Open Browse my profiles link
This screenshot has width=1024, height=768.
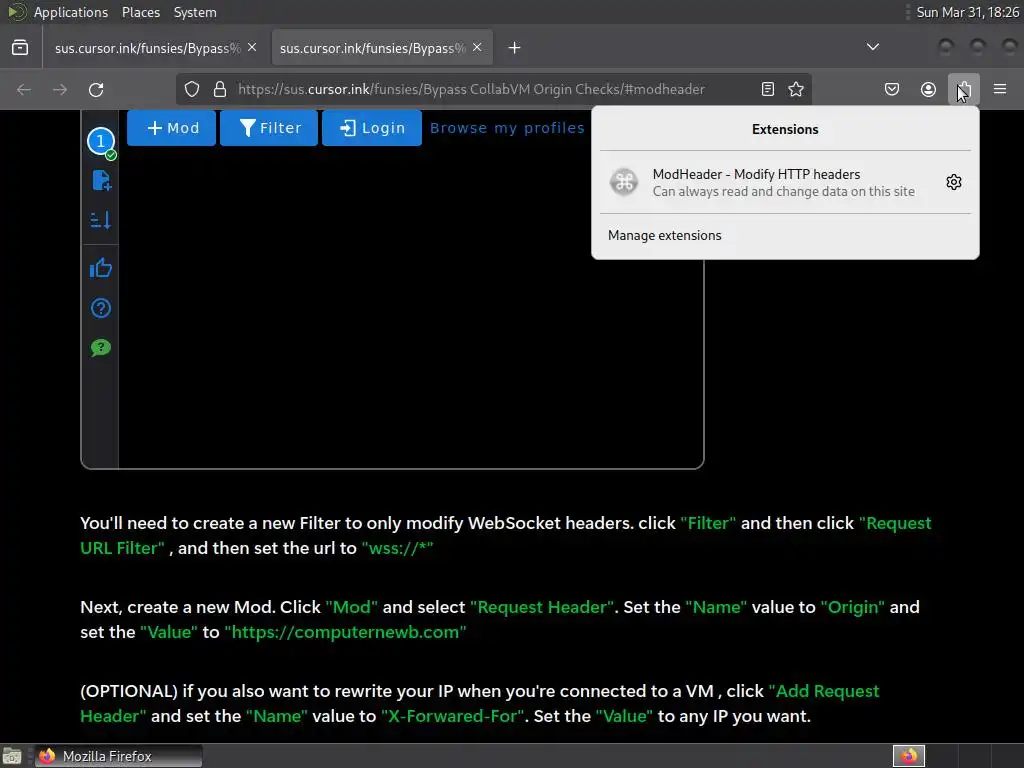507,128
